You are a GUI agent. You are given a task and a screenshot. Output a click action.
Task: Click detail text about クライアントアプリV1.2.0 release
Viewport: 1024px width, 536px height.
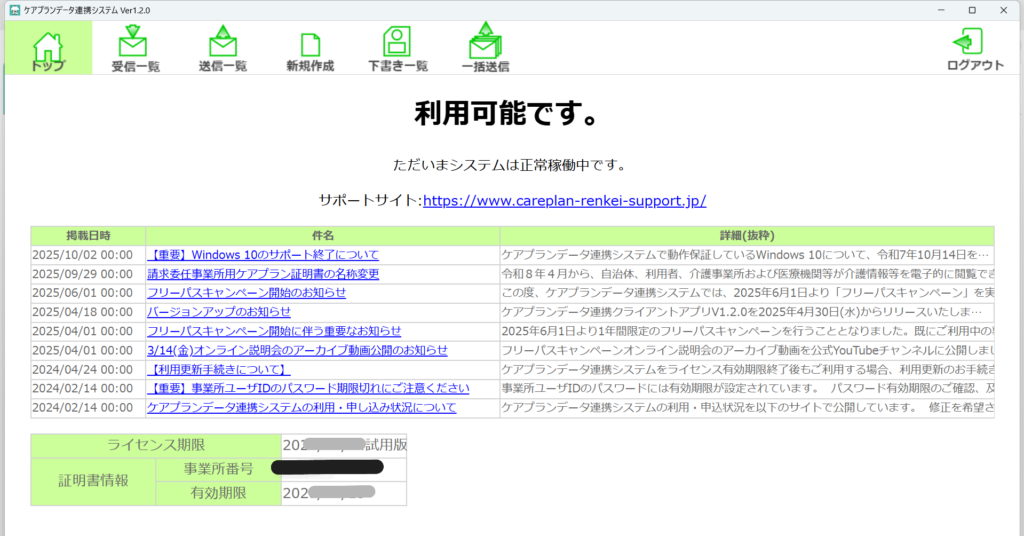(741, 312)
